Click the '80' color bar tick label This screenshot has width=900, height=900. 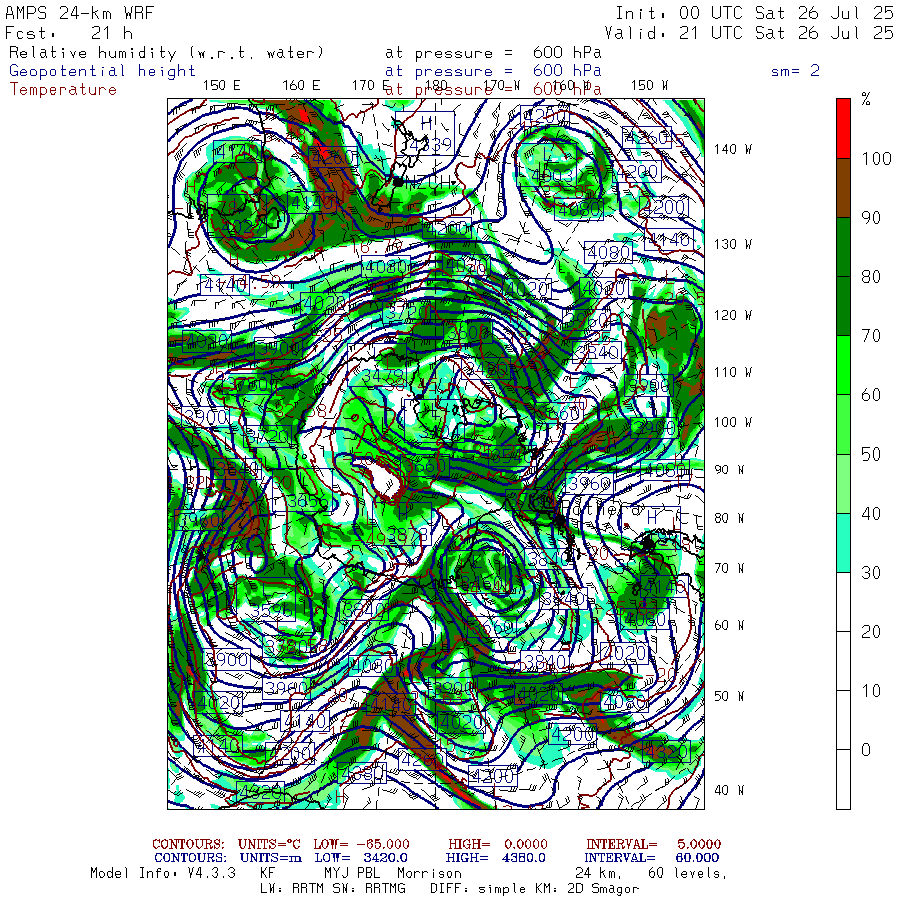pyautogui.click(x=871, y=277)
